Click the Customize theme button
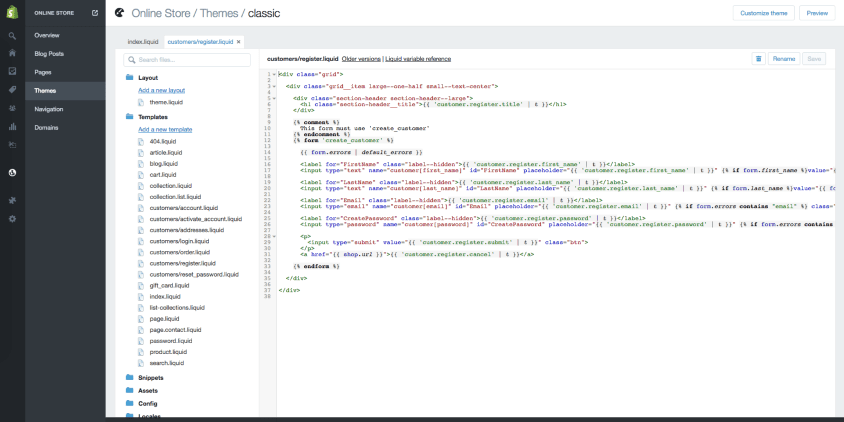This screenshot has height=422, width=844. pyautogui.click(x=764, y=13)
